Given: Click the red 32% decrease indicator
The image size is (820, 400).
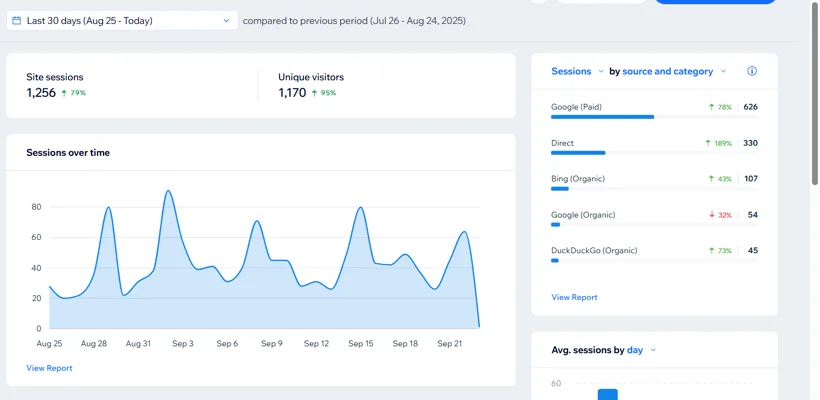Looking at the screenshot, I should [720, 215].
